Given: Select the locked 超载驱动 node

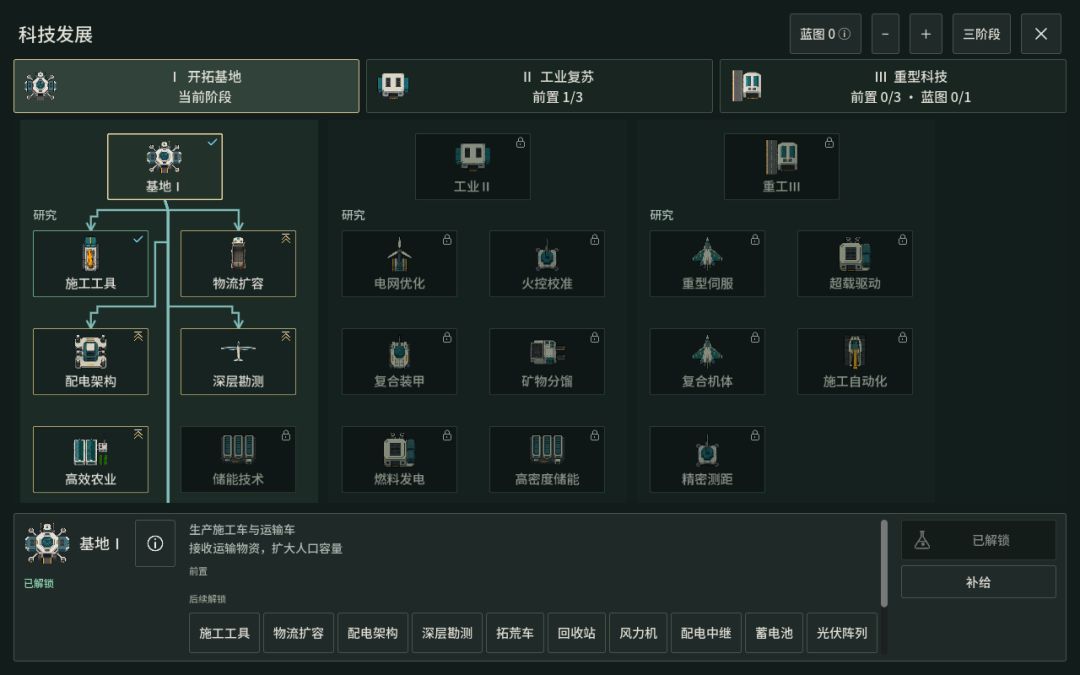Looking at the screenshot, I should coord(855,264).
